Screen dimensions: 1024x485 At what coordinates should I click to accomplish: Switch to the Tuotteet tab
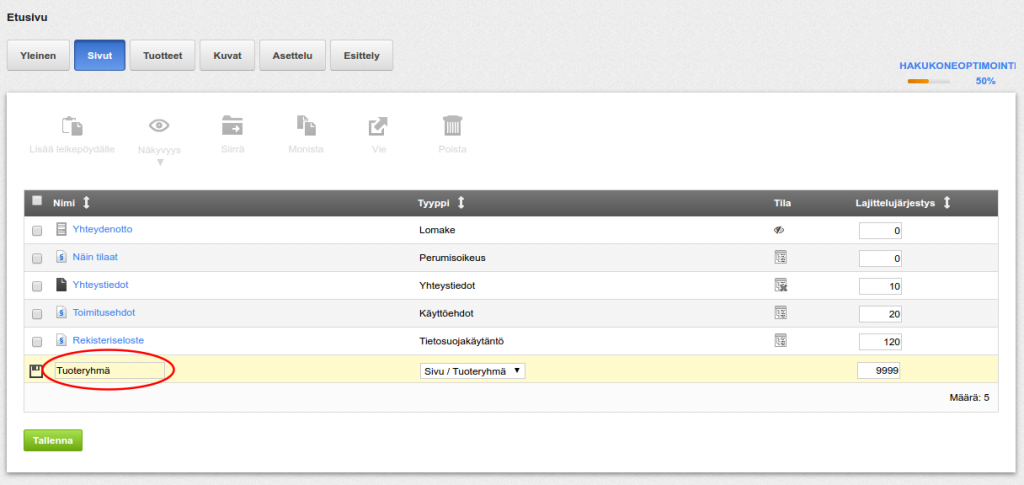tap(163, 55)
